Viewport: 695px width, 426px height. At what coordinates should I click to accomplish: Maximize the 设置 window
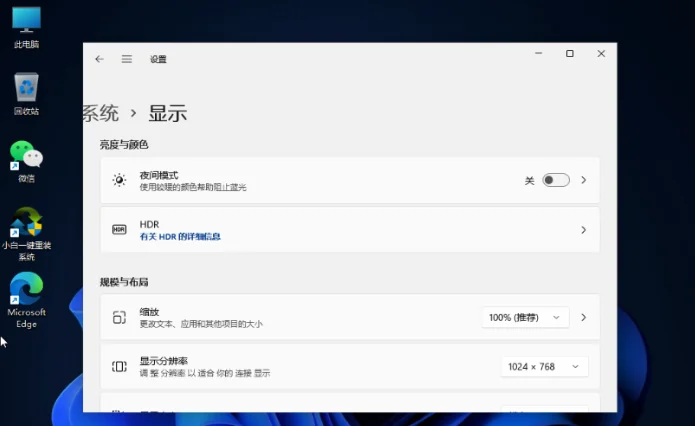pyautogui.click(x=570, y=54)
